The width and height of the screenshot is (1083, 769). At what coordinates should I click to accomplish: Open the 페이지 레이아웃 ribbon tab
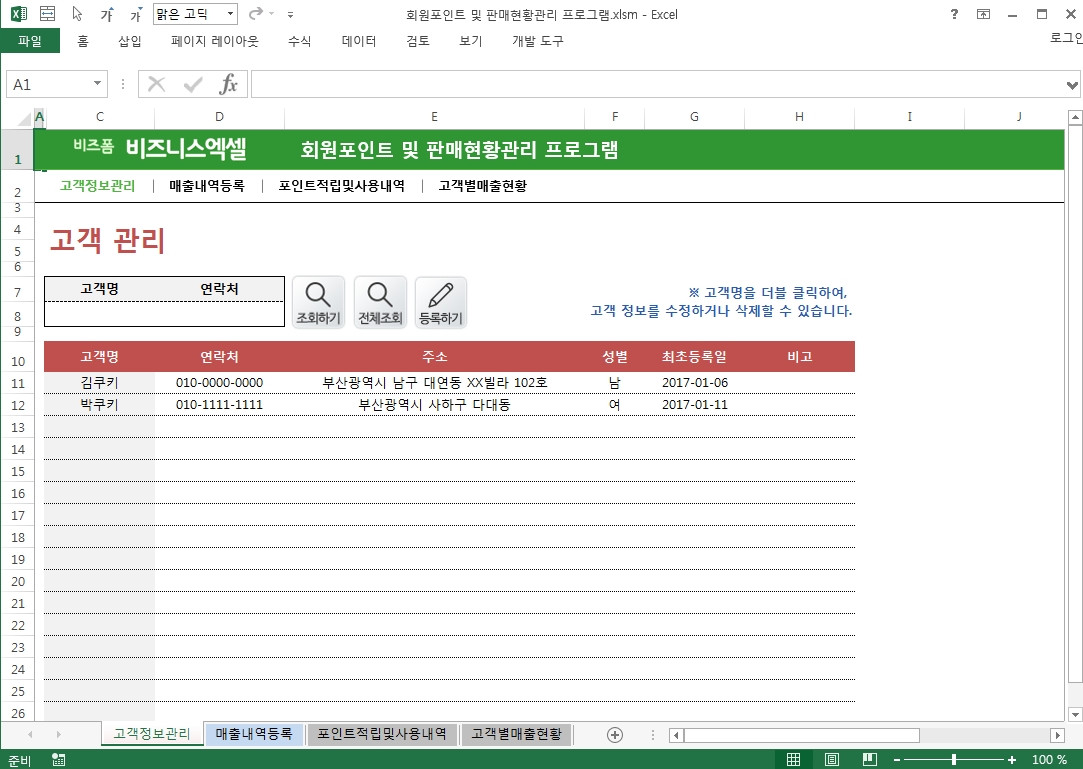point(215,41)
